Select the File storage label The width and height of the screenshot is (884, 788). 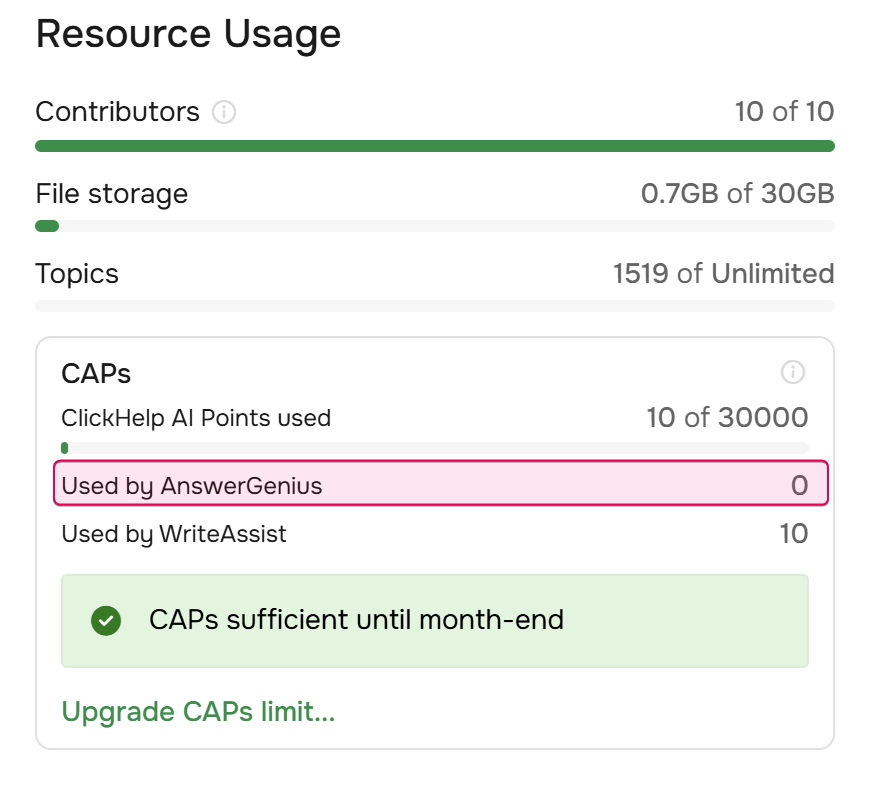tap(111, 194)
